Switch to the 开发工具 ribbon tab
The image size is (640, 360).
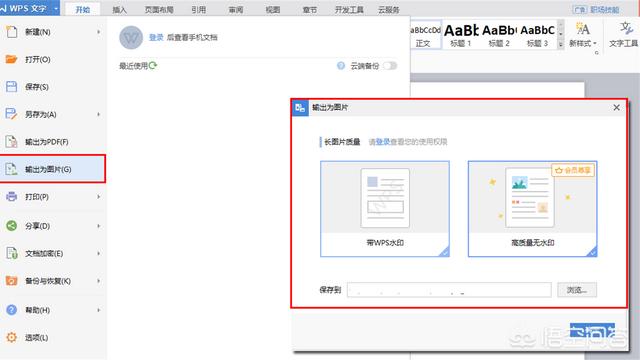[349, 9]
